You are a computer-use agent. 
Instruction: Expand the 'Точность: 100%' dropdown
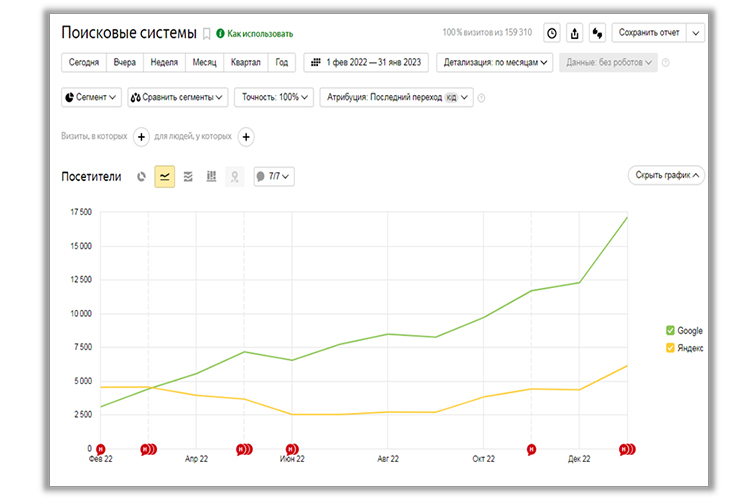click(273, 97)
